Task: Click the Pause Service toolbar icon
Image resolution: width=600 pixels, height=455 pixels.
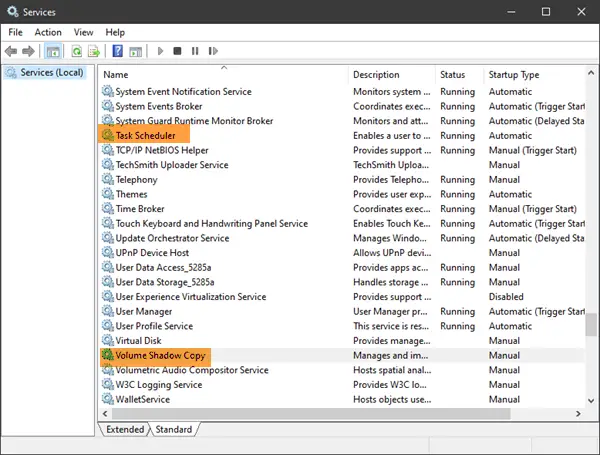Action: (195, 51)
